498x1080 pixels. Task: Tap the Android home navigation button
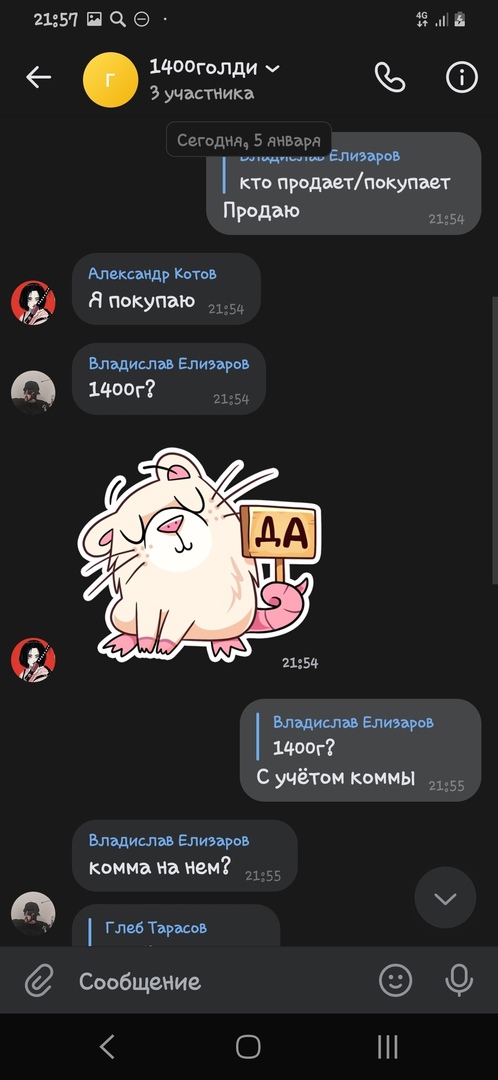tap(249, 1046)
